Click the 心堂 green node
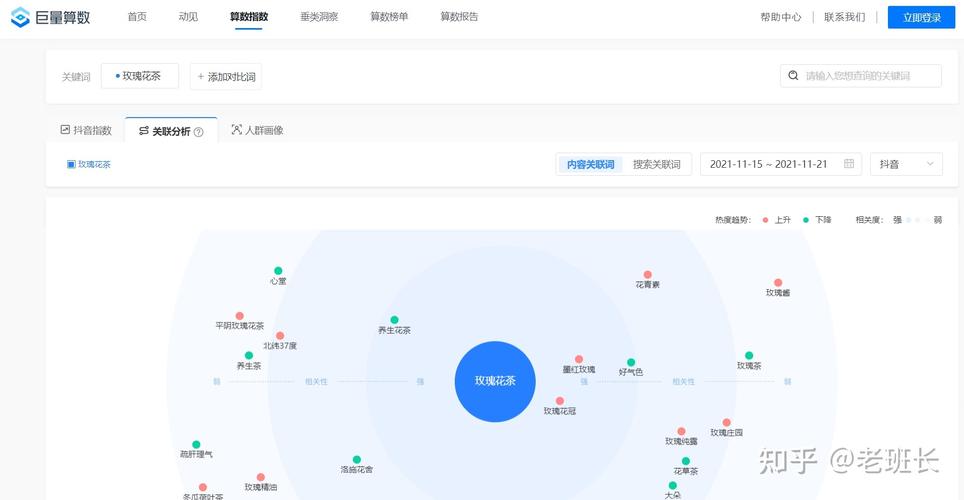The image size is (964, 500). pyautogui.click(x=278, y=271)
